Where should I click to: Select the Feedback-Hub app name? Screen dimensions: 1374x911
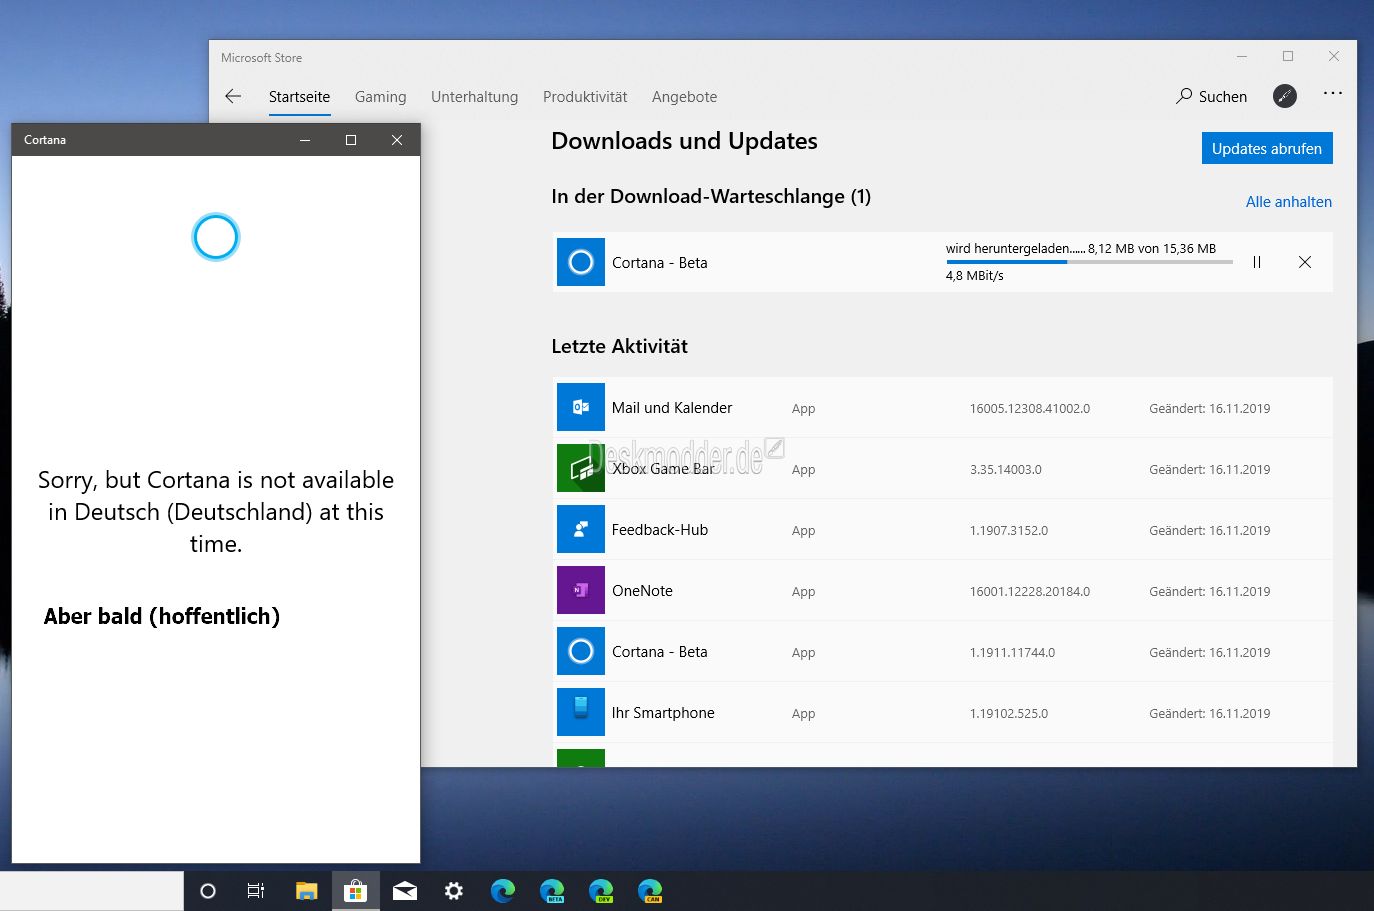click(x=660, y=530)
